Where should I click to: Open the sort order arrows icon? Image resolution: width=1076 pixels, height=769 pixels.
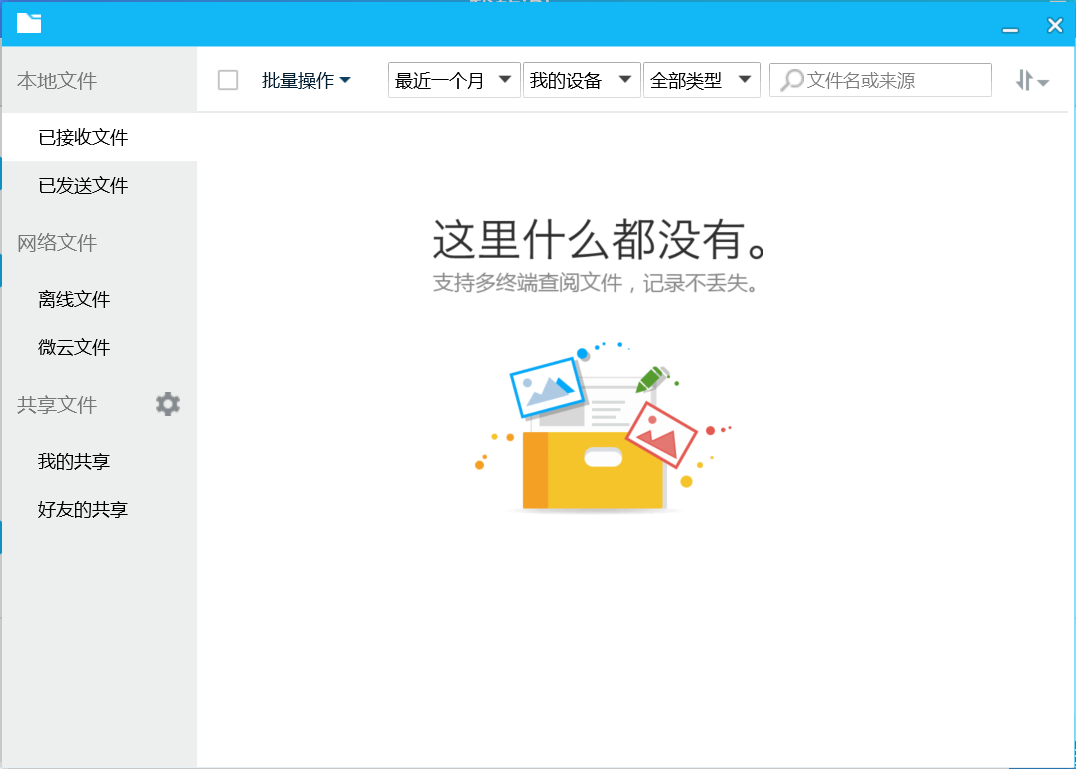point(1031,81)
